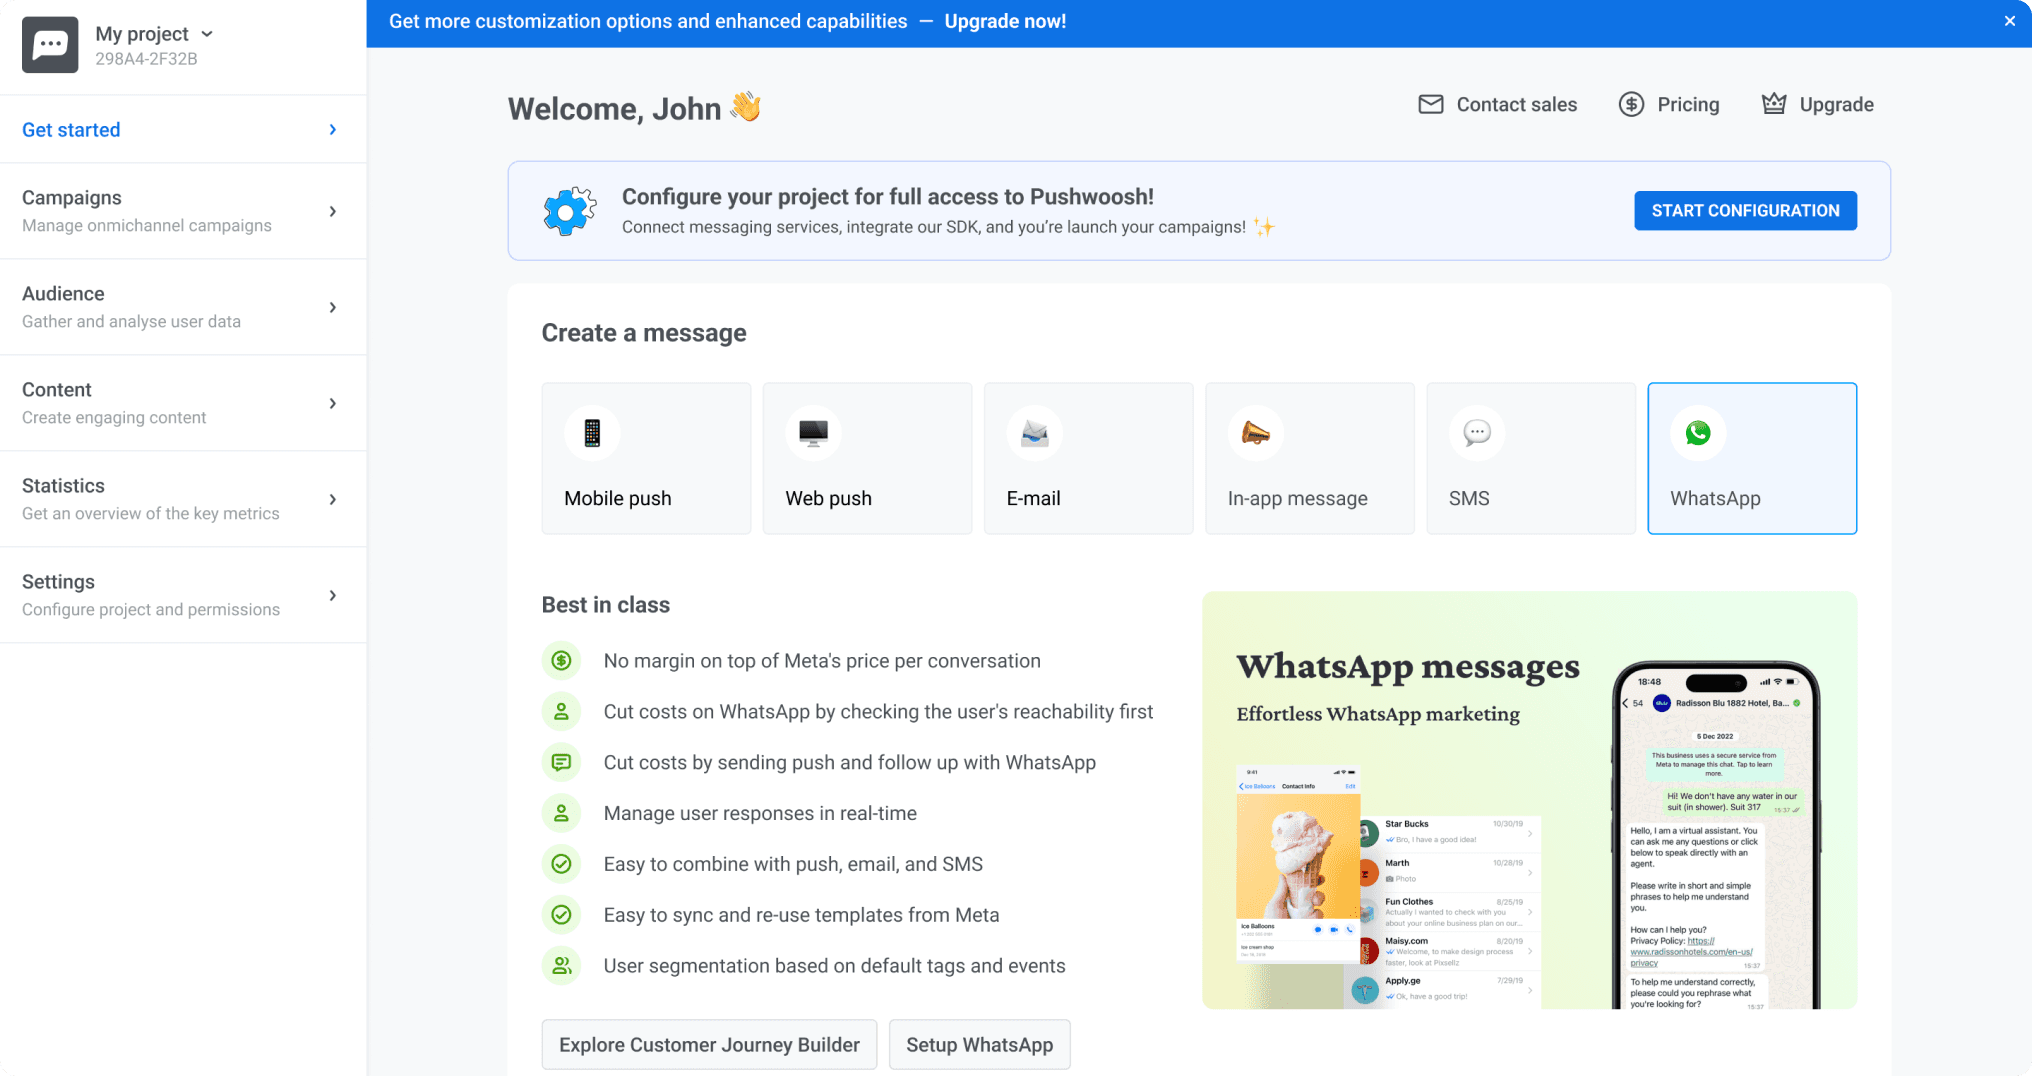Click the person icon beside reachability line
The width and height of the screenshot is (2032, 1076).
[561, 712]
